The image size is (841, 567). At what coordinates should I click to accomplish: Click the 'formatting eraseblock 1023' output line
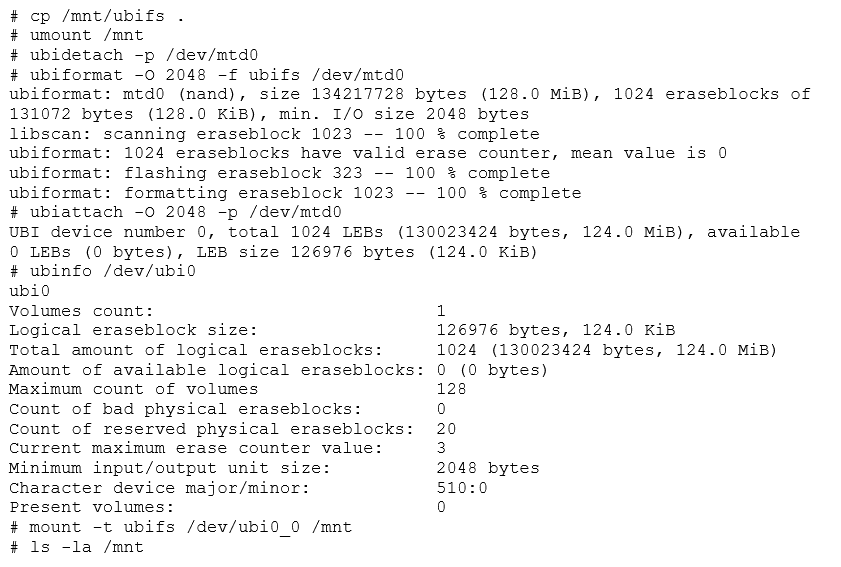[296, 193]
